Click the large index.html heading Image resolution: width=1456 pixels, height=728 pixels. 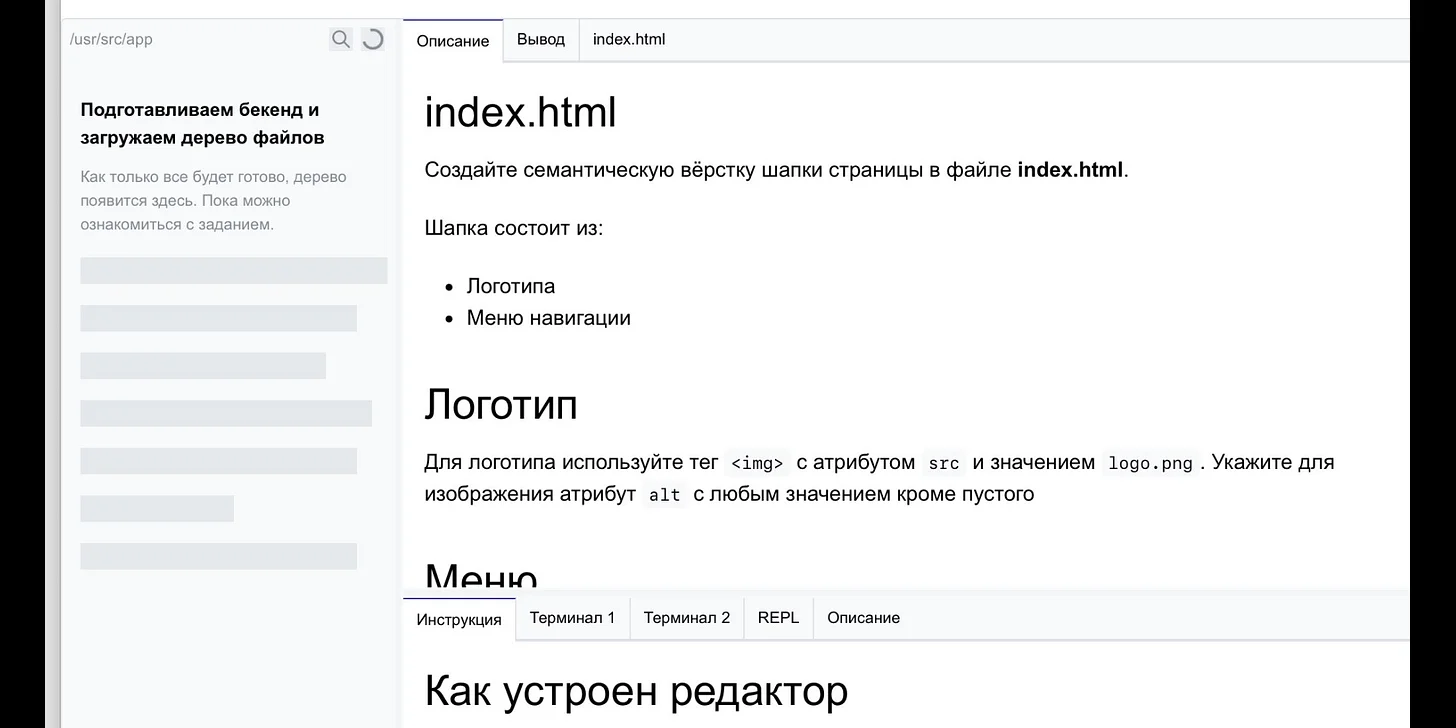(x=520, y=112)
